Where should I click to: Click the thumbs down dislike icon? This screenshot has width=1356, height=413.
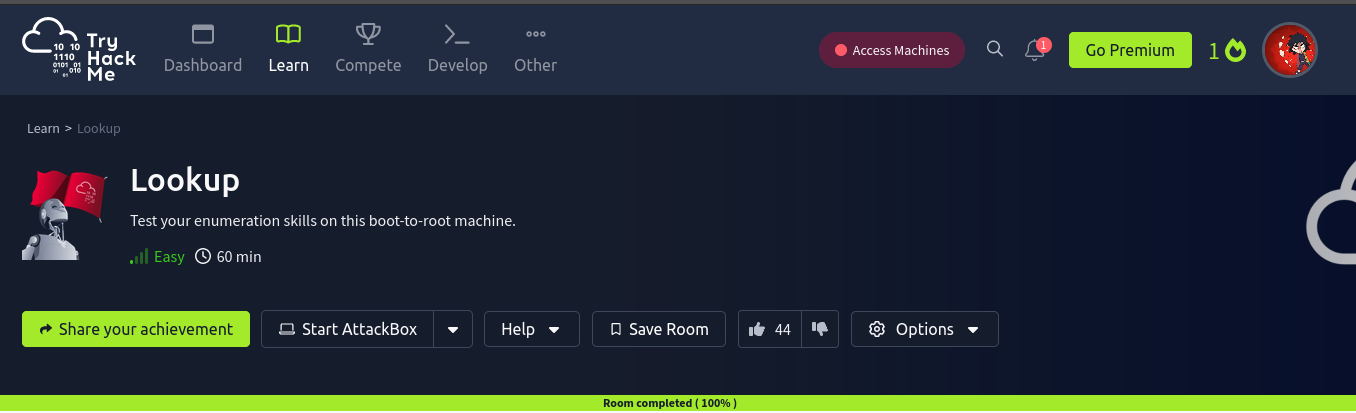click(820, 329)
